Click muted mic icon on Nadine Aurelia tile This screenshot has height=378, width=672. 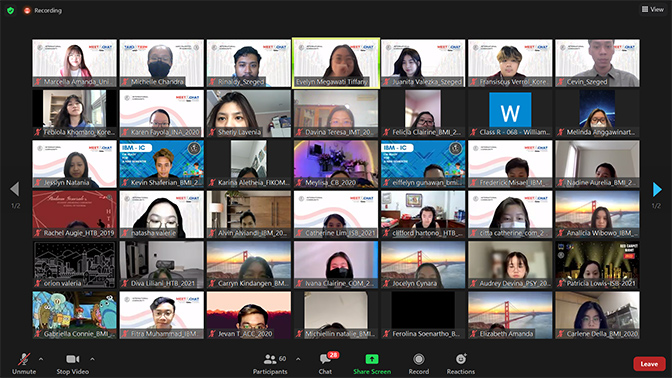(x=561, y=183)
